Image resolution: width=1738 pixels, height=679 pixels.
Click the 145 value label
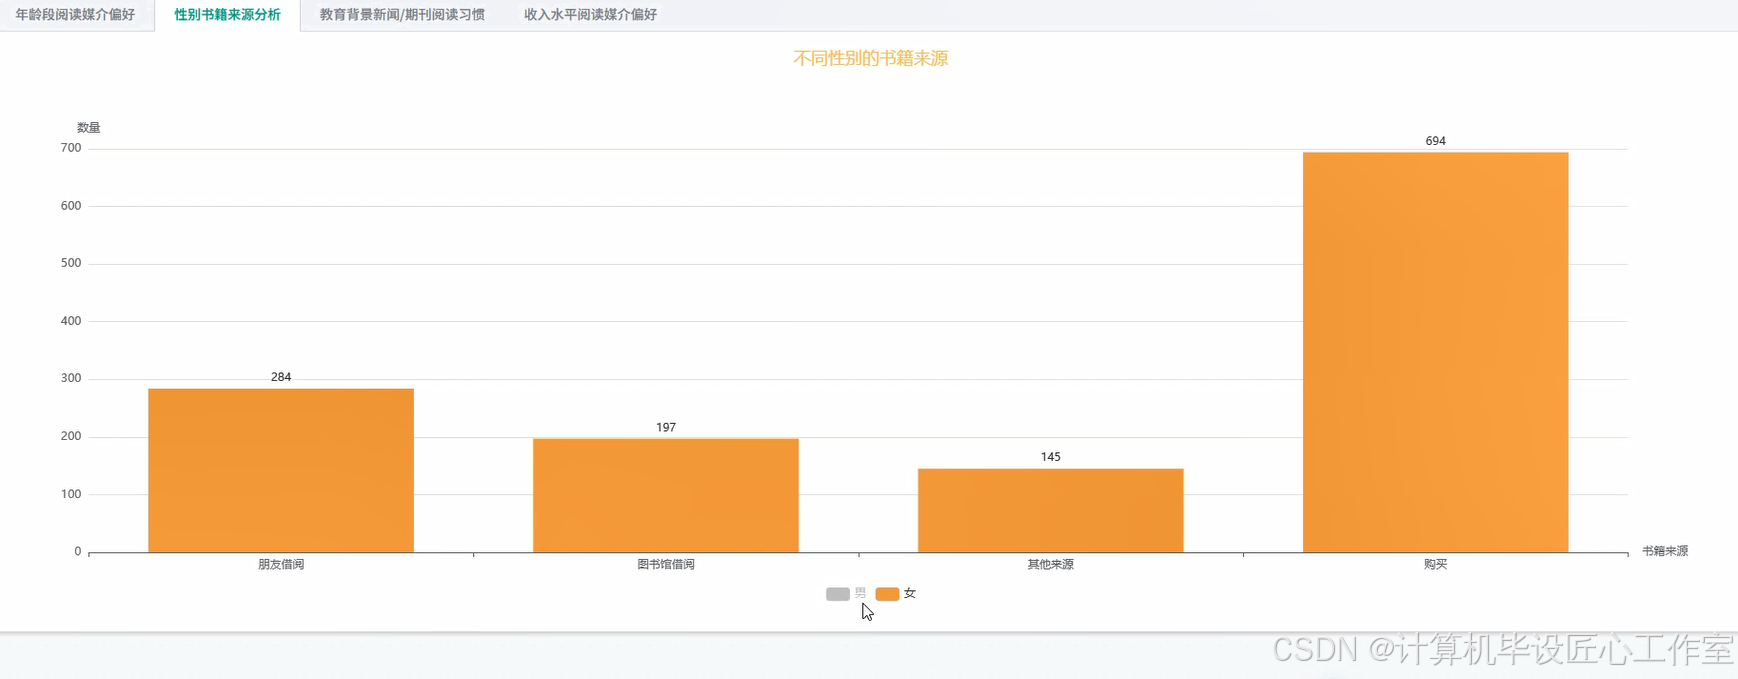(x=1051, y=457)
